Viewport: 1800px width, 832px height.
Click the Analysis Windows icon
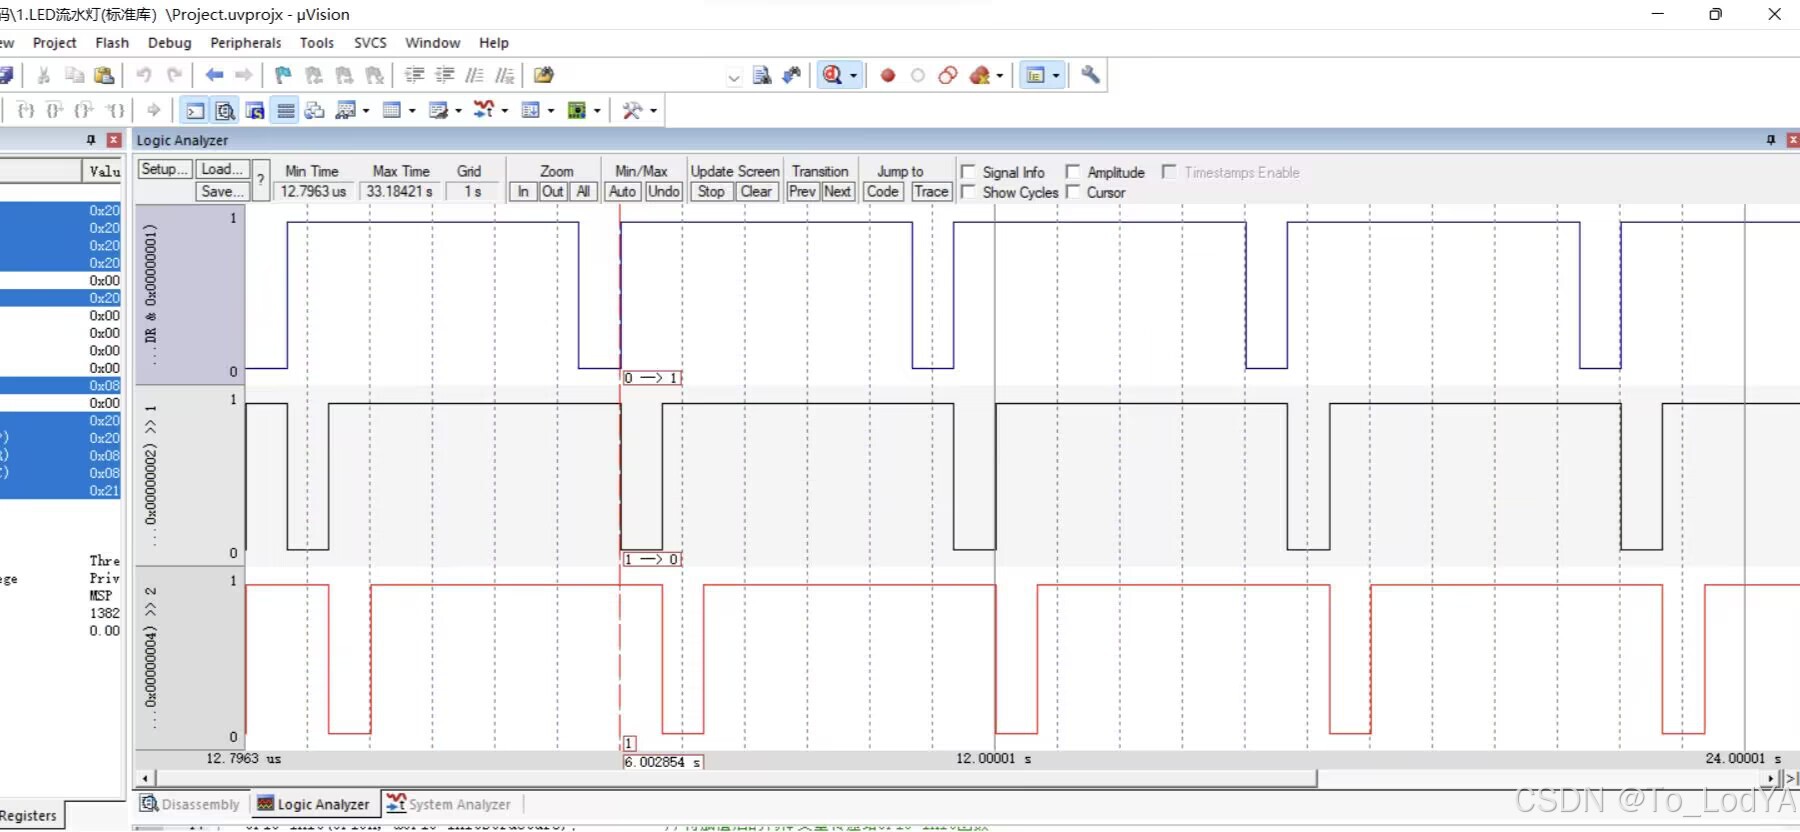[484, 110]
